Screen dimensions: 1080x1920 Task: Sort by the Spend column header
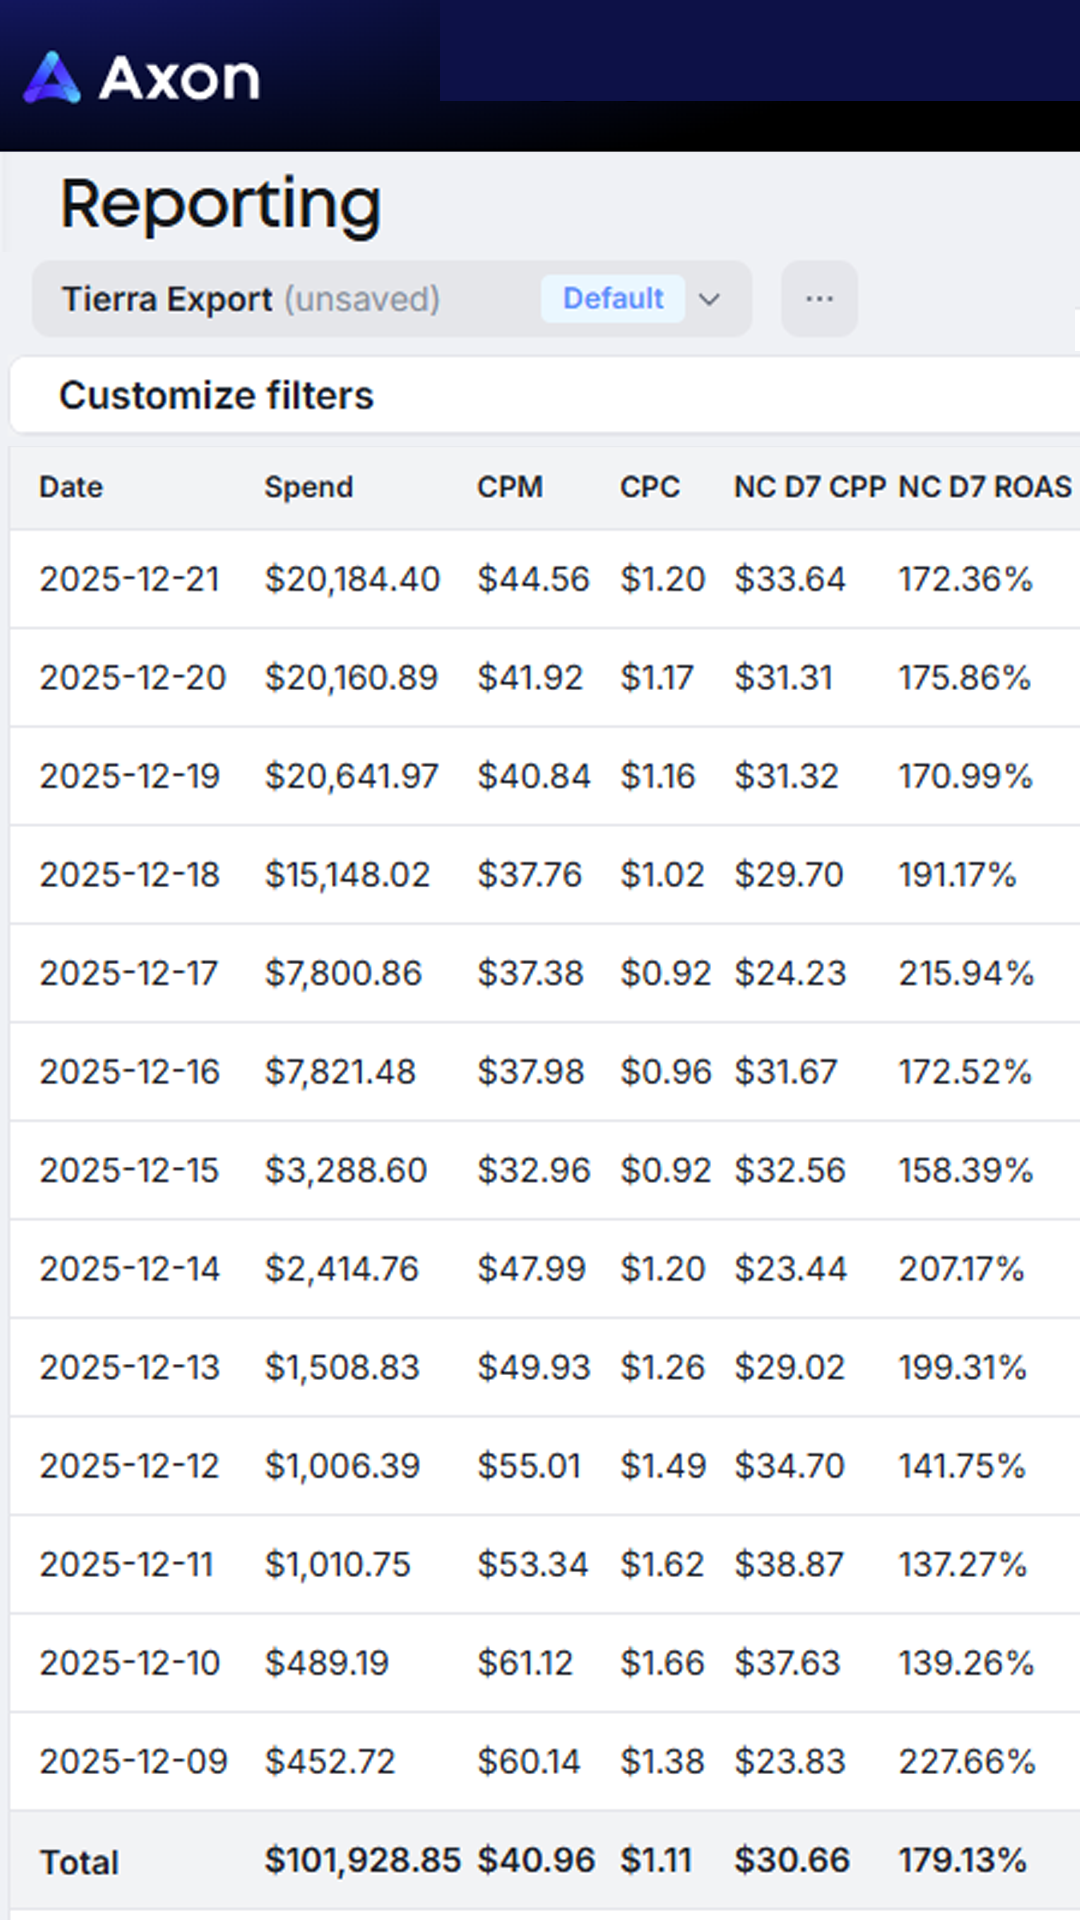tap(308, 487)
